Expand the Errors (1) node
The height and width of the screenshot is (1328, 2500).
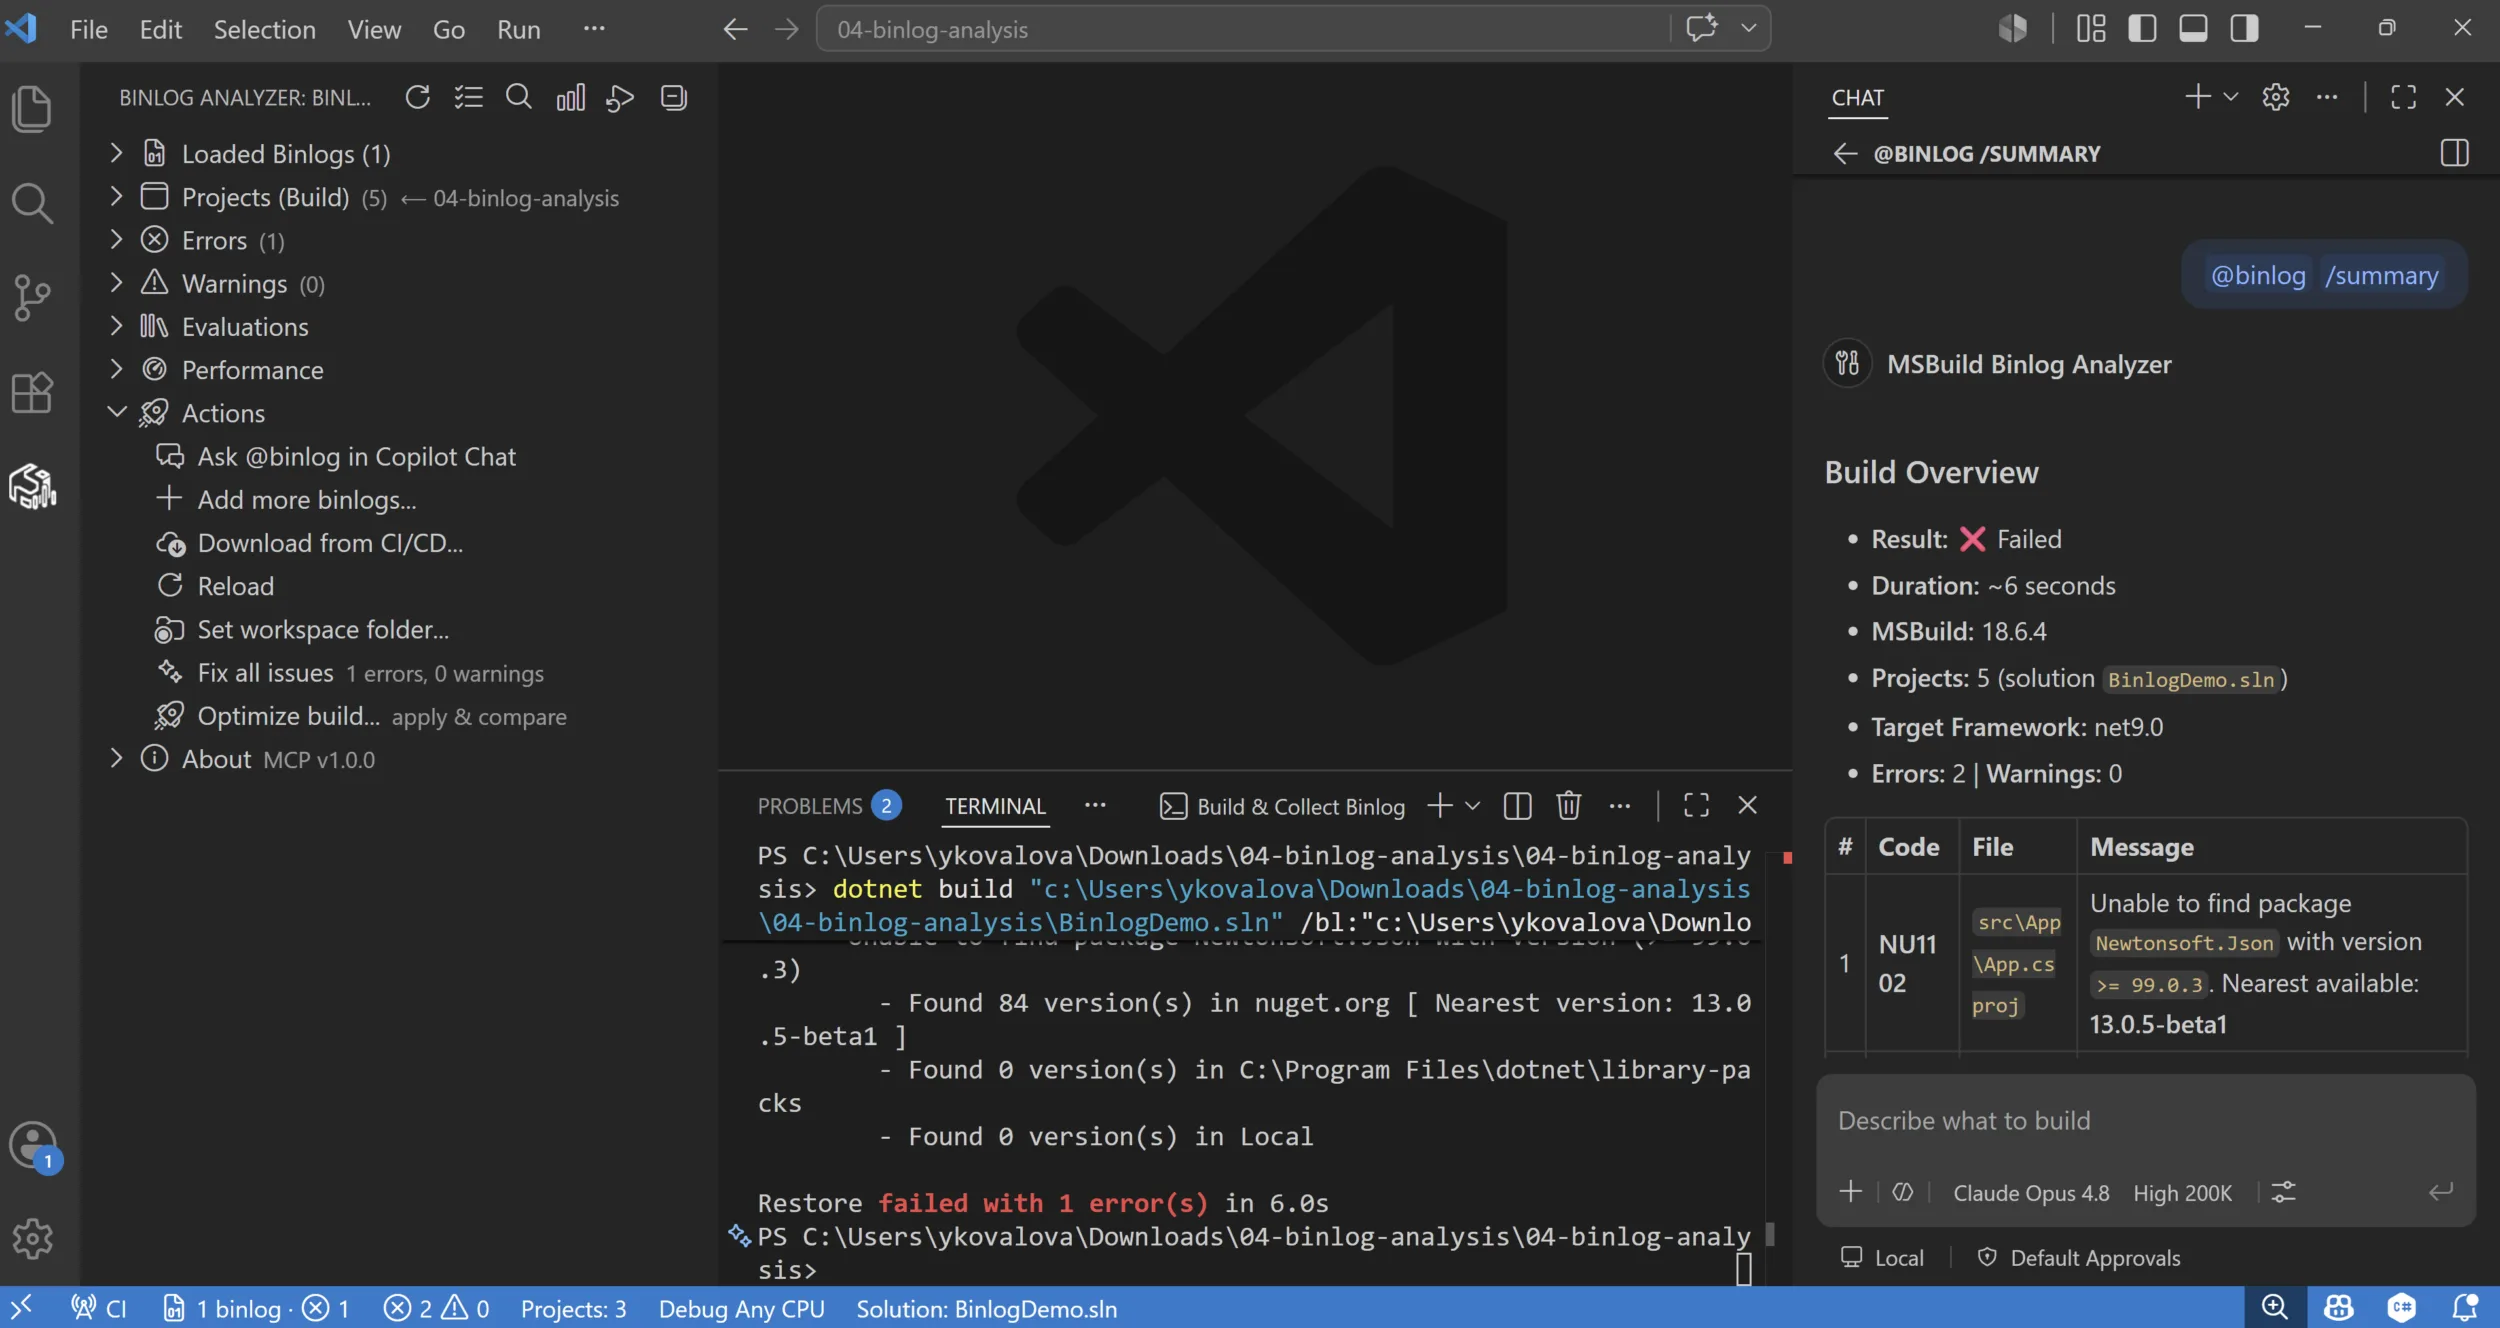[x=116, y=240]
